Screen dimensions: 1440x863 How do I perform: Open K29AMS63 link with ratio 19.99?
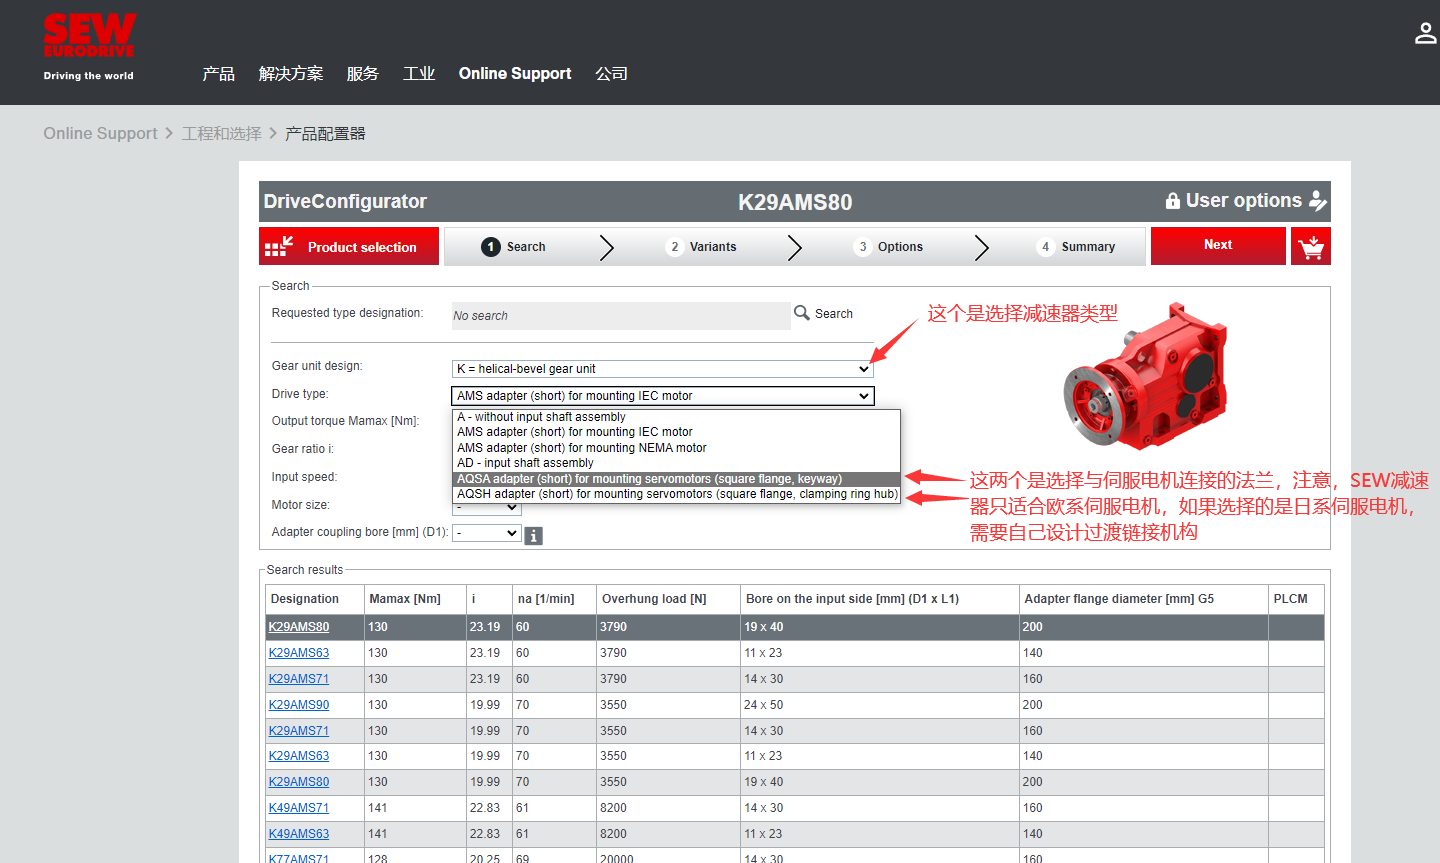[299, 756]
